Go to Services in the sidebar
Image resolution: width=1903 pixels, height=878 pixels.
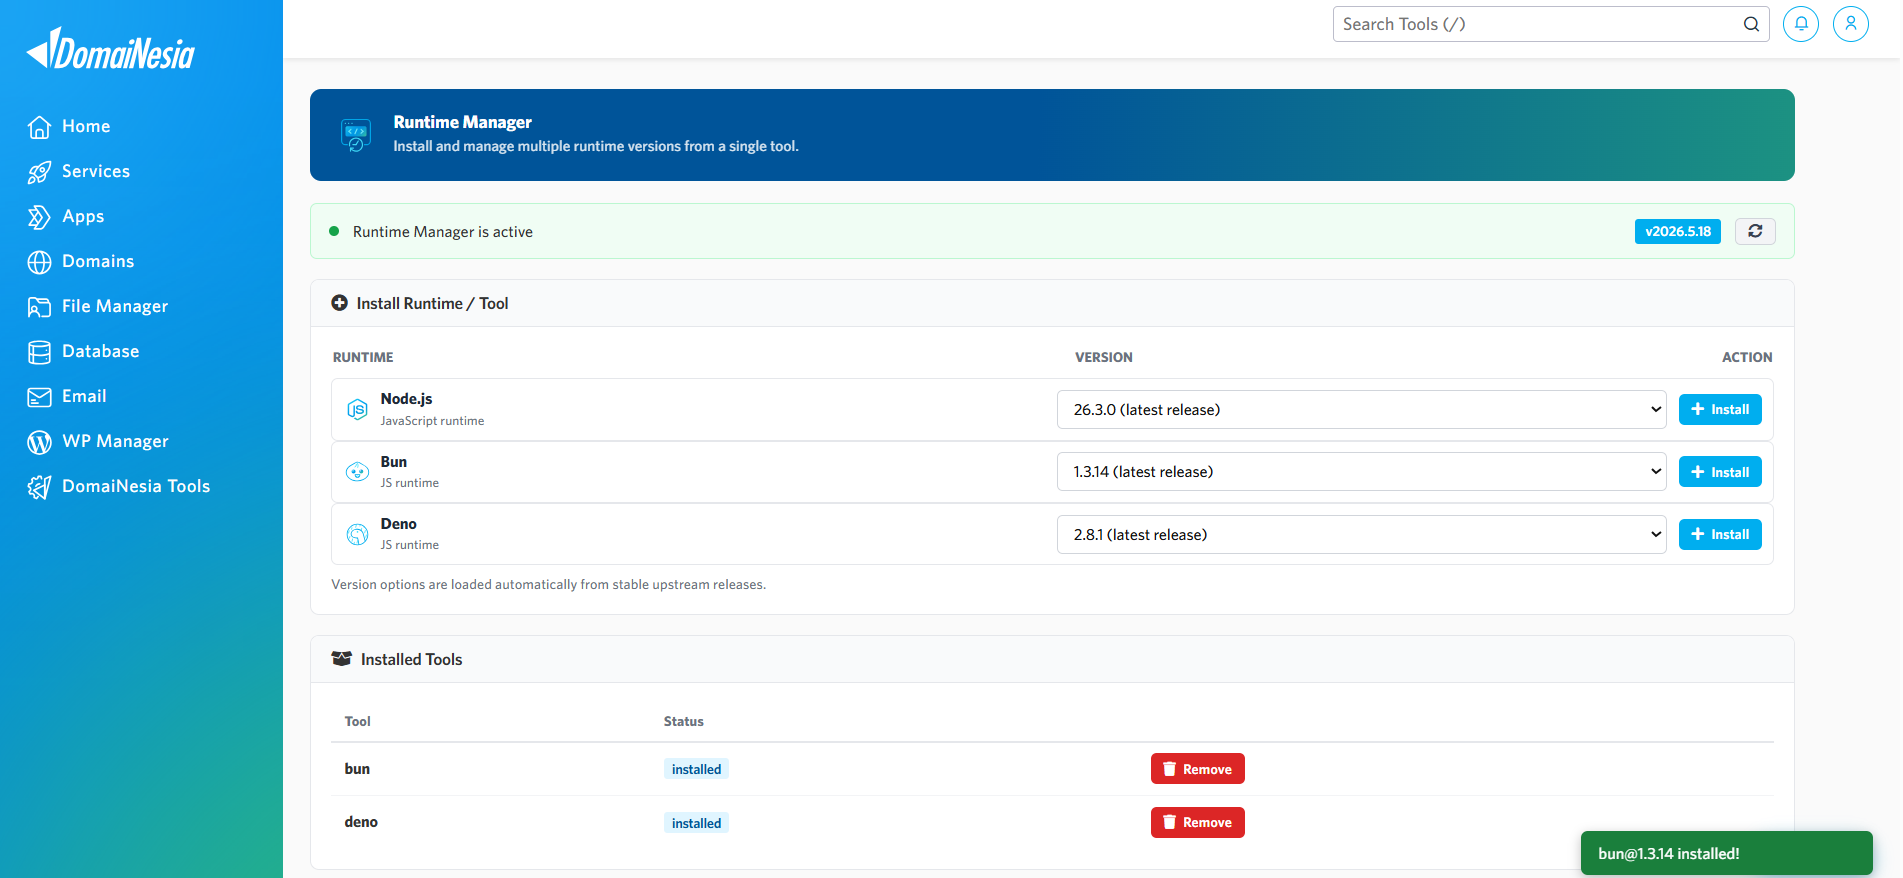point(96,172)
